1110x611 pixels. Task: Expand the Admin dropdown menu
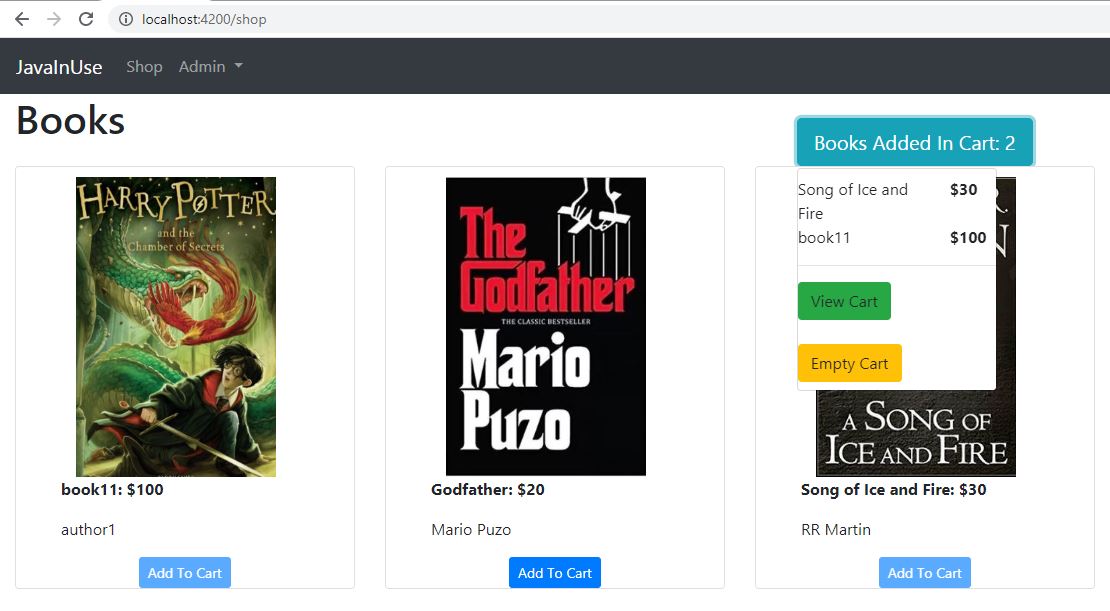pyautogui.click(x=210, y=67)
